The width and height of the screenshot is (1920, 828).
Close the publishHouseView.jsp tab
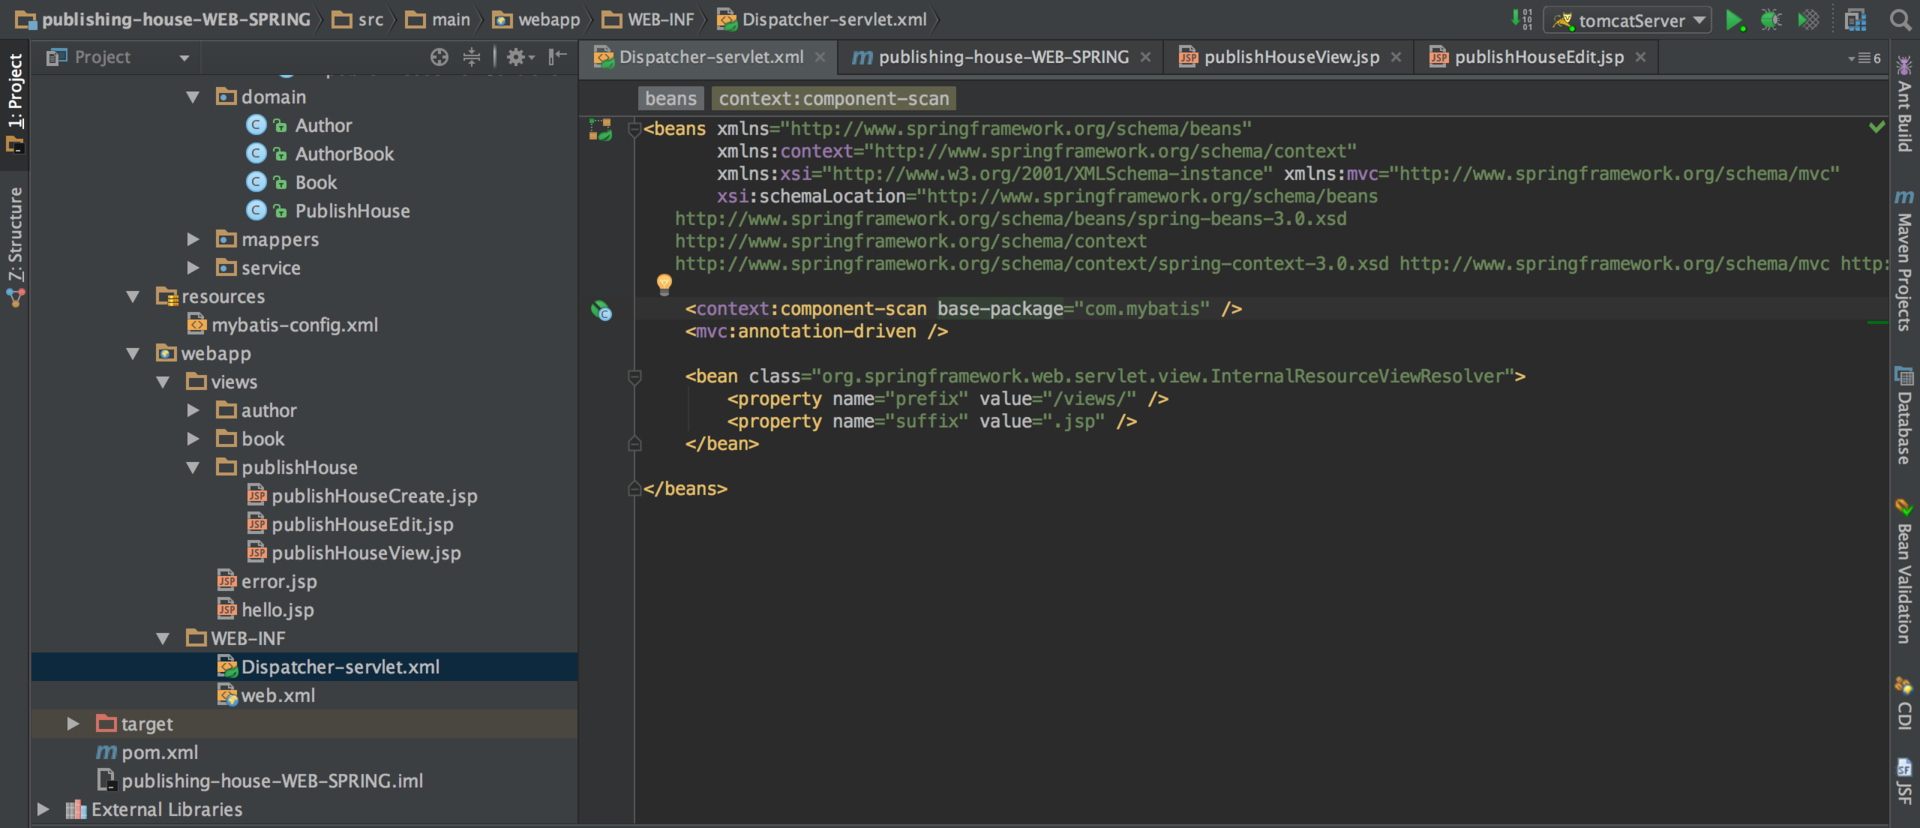(x=1396, y=58)
